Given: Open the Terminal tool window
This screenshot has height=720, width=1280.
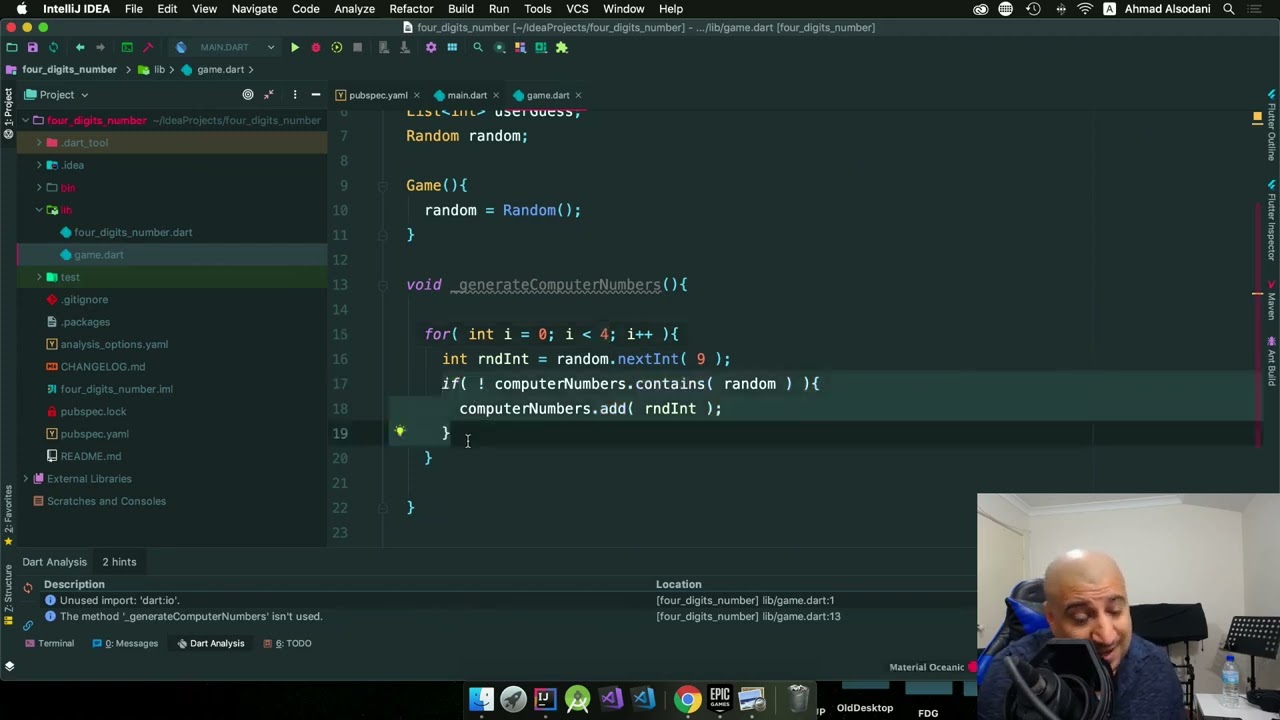Looking at the screenshot, I should click(x=49, y=643).
